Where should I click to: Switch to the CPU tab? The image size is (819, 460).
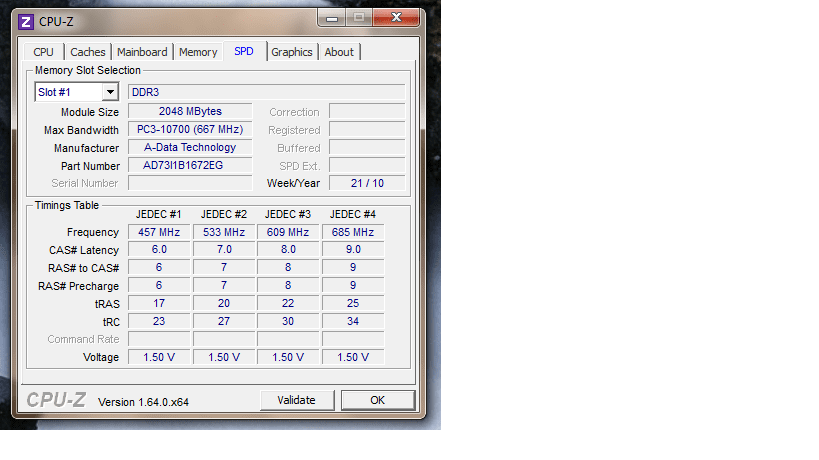(43, 52)
